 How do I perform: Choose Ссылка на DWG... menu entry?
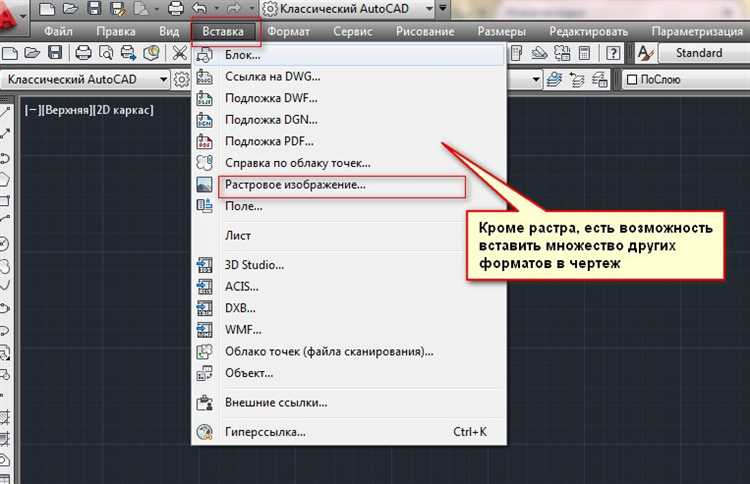click(349, 77)
